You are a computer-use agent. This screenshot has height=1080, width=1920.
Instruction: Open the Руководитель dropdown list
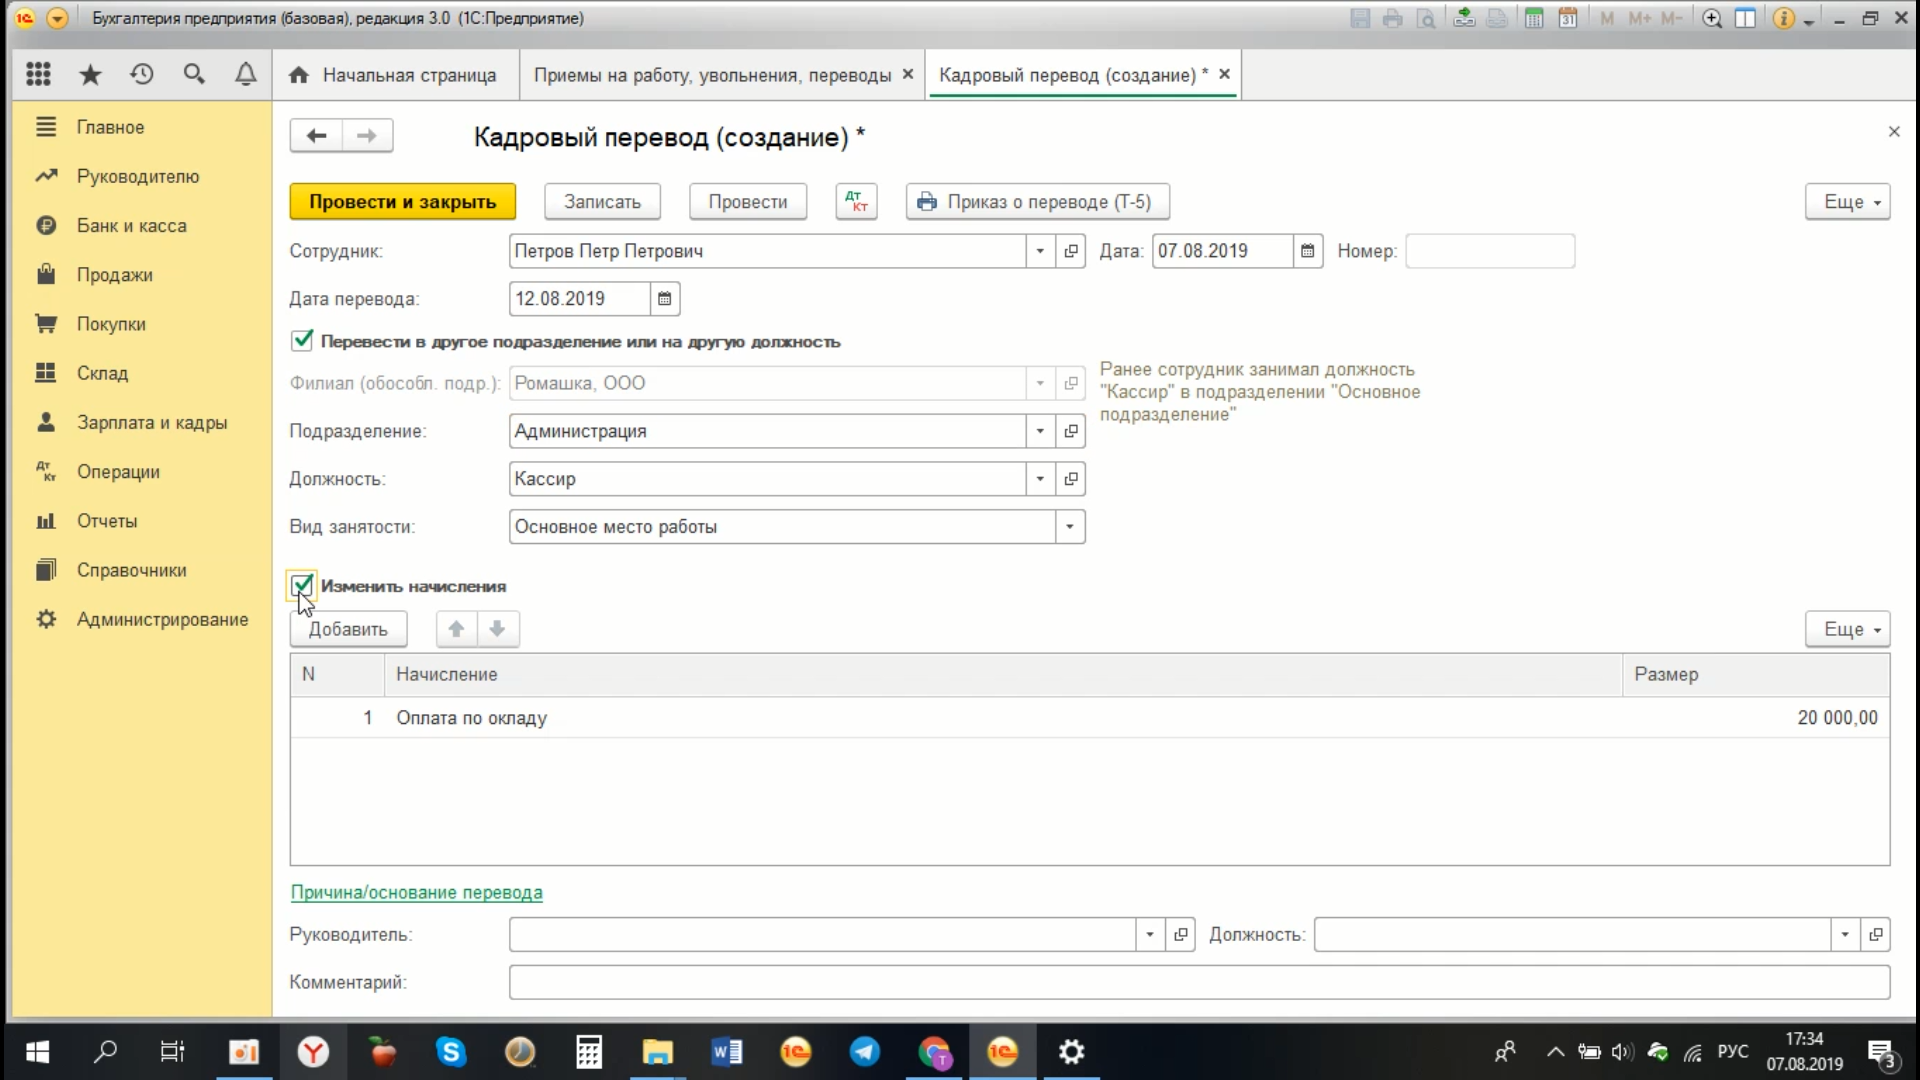click(1149, 934)
